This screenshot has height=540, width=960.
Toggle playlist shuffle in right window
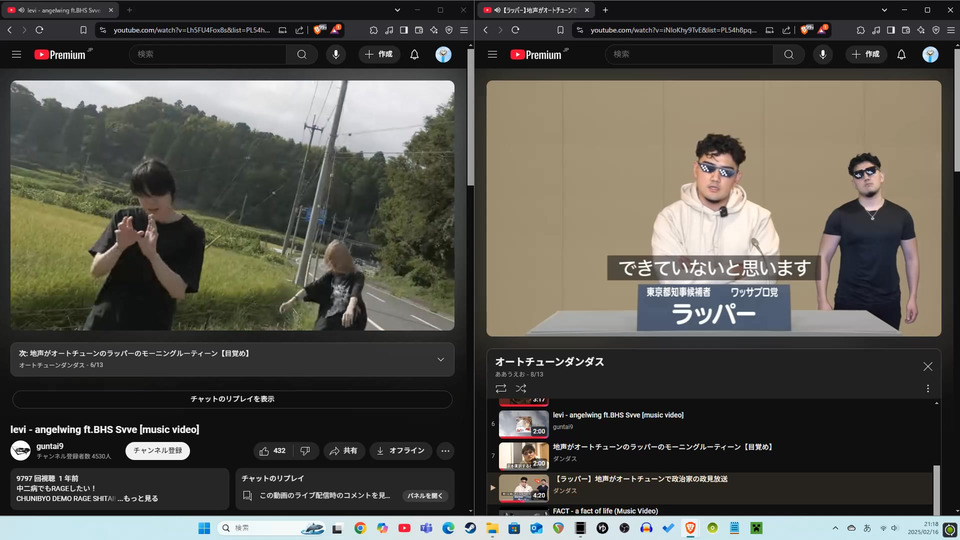[x=521, y=388]
